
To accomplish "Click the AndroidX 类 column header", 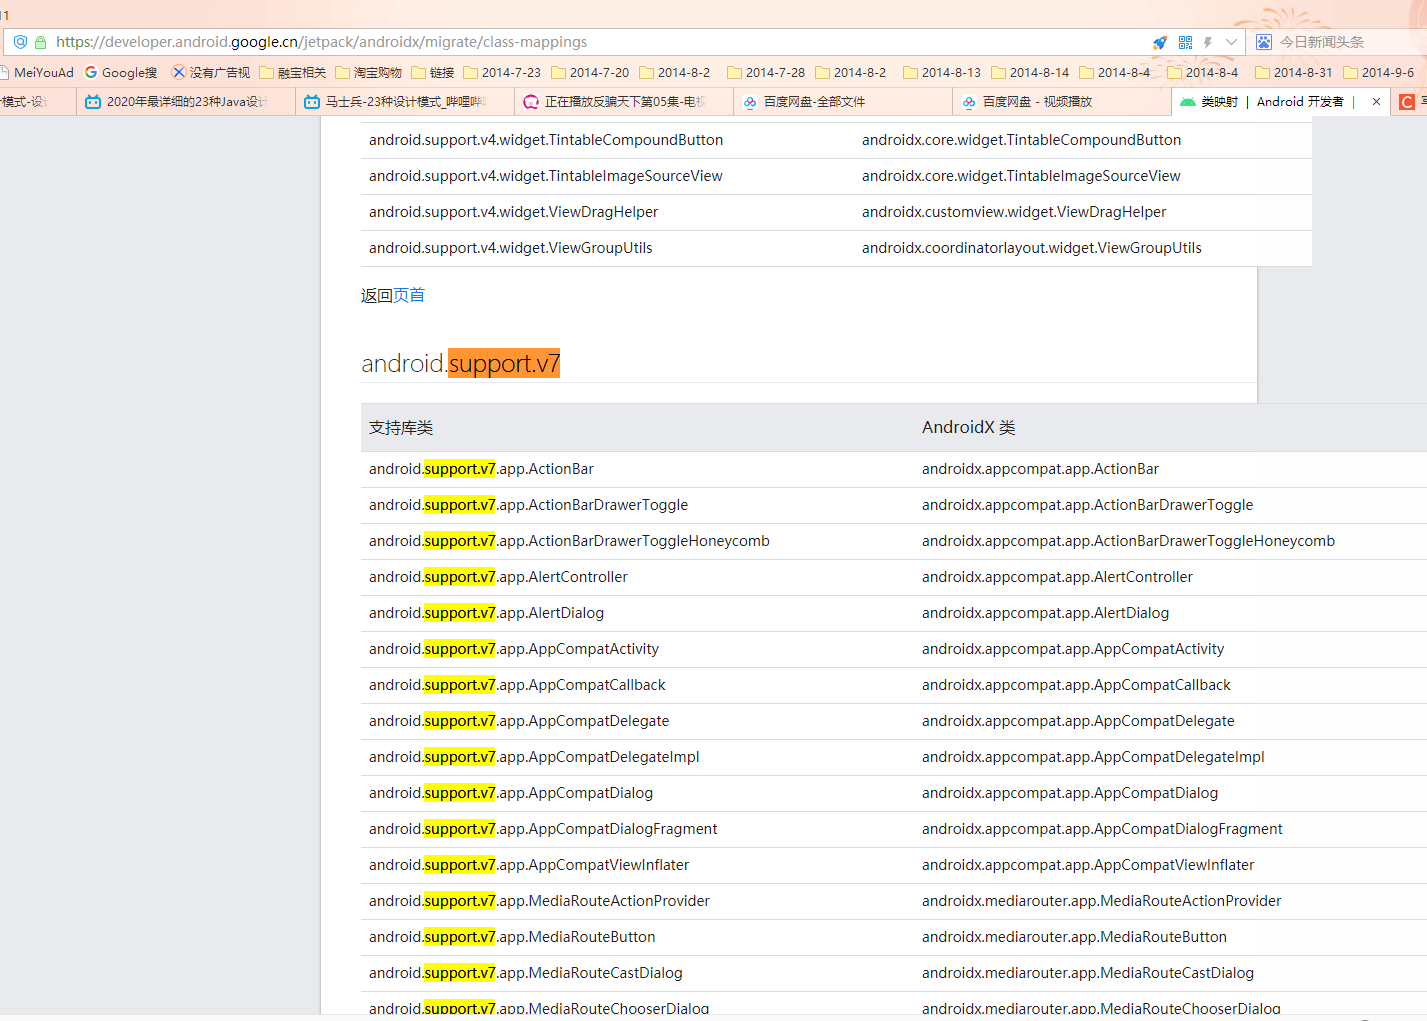I will tap(969, 427).
